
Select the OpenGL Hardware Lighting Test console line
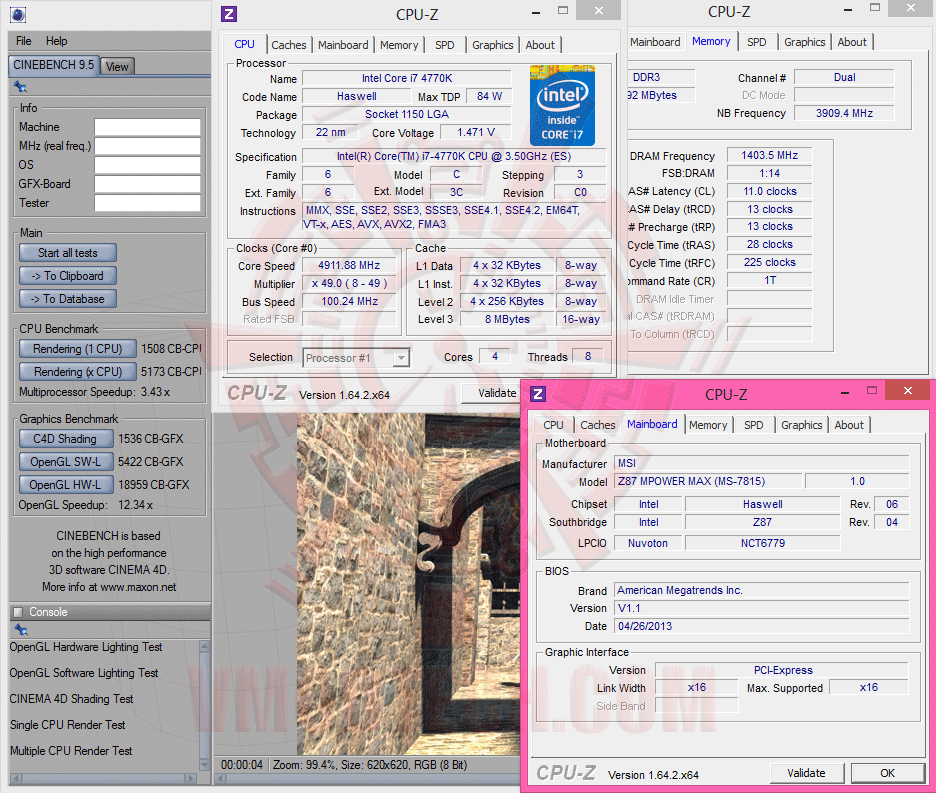[86, 647]
